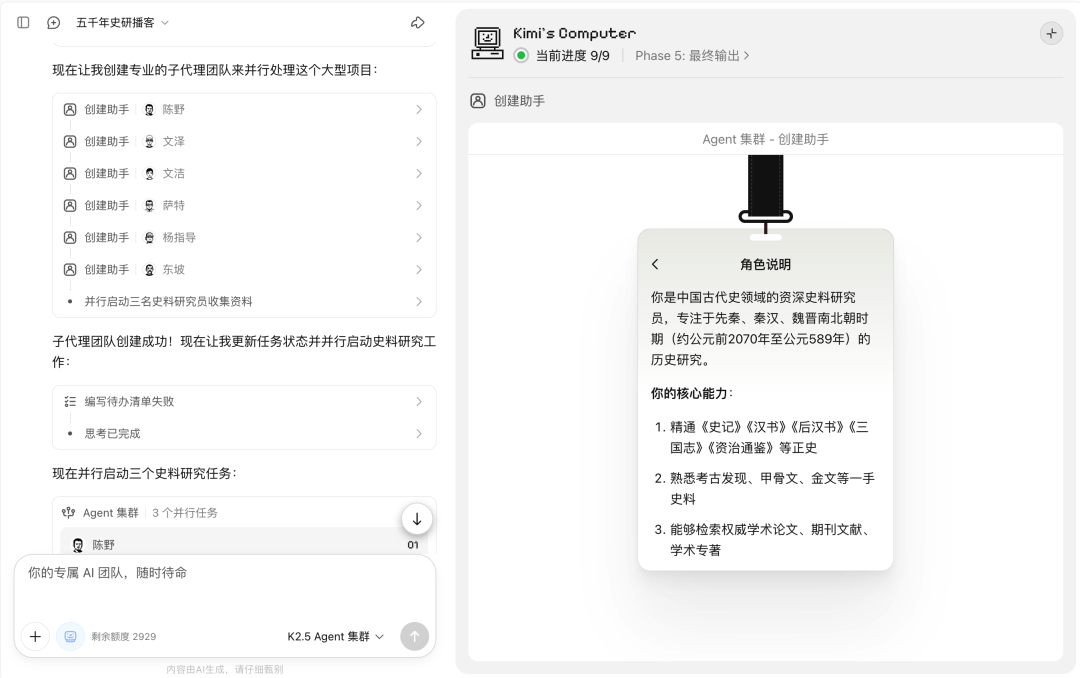The height and width of the screenshot is (678, 1080).
Task: Open 创建助手 row for 杨指导
Action: [x=244, y=238]
